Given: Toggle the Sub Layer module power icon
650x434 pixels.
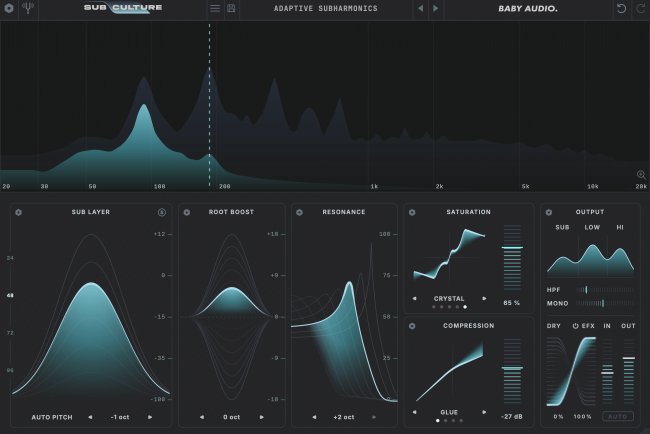Looking at the screenshot, I should 19,212.
